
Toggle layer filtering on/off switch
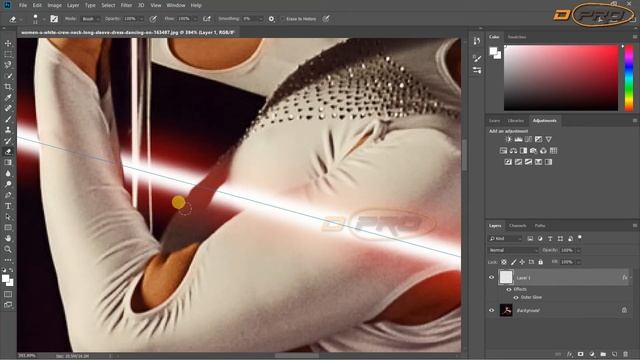[x=580, y=238]
